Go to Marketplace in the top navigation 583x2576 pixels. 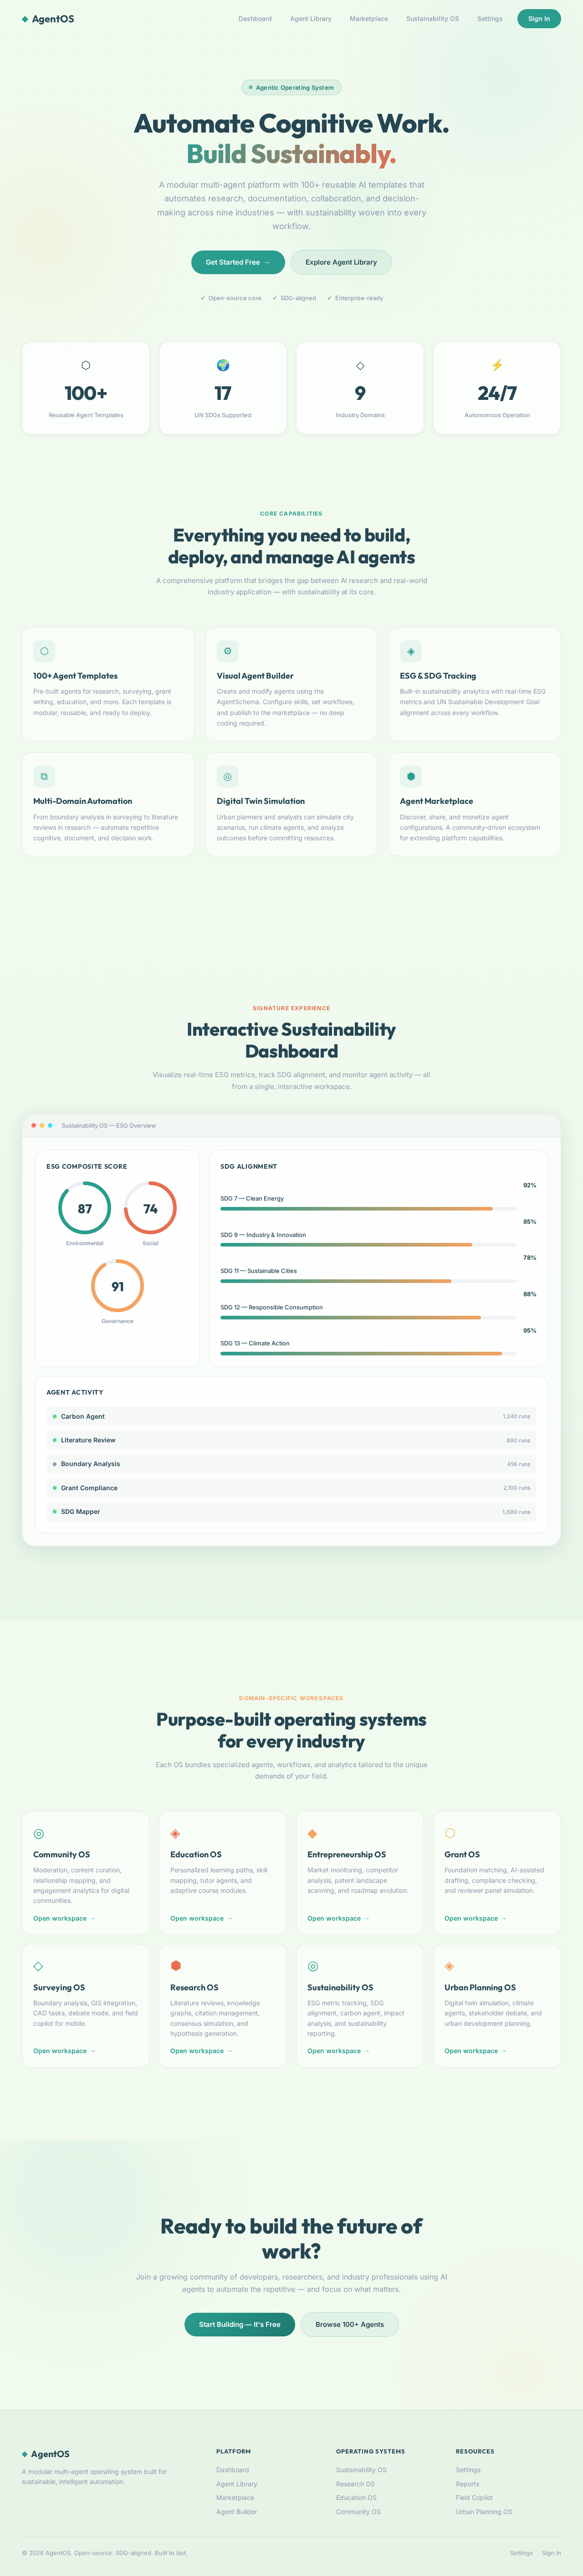point(369,19)
